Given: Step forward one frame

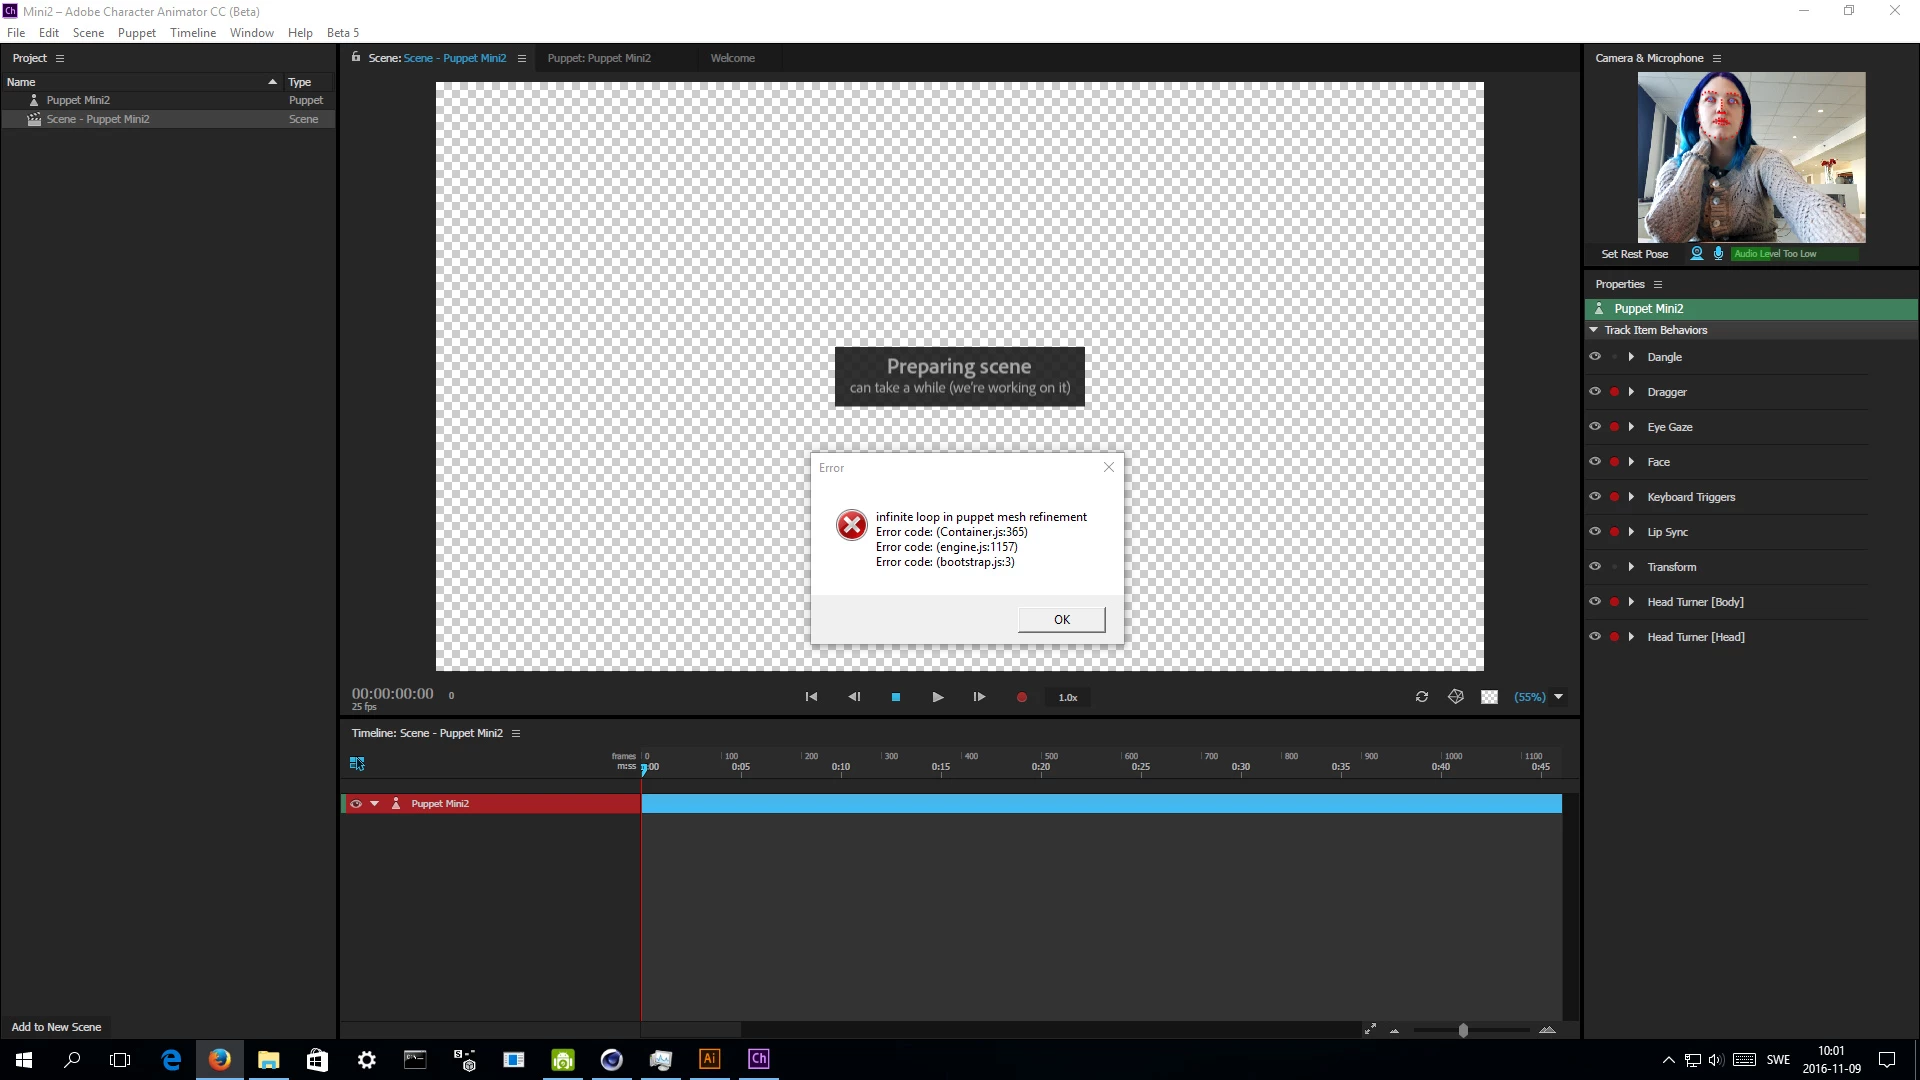Looking at the screenshot, I should tap(979, 697).
